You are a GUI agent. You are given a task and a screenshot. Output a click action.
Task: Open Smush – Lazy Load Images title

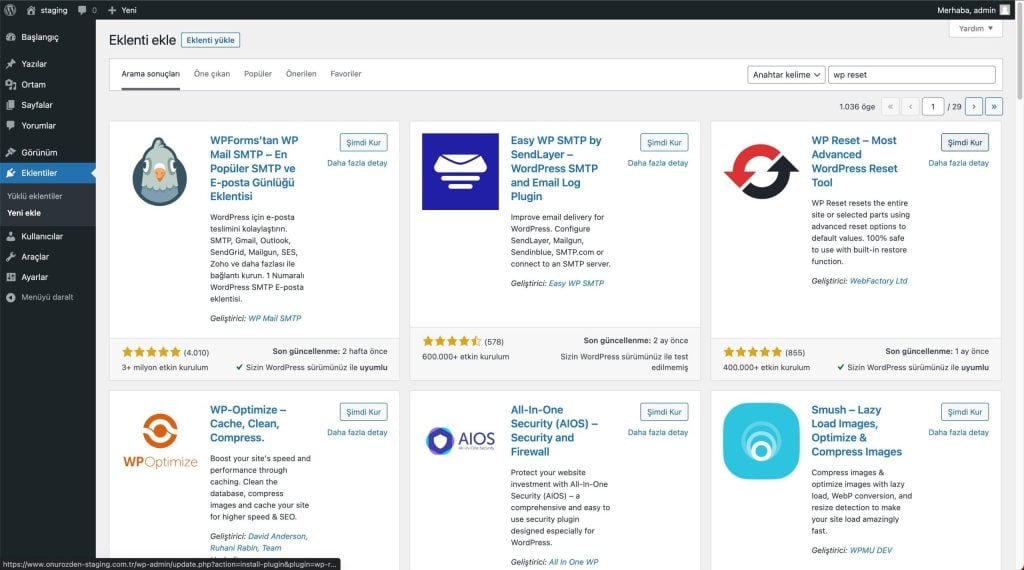[856, 431]
